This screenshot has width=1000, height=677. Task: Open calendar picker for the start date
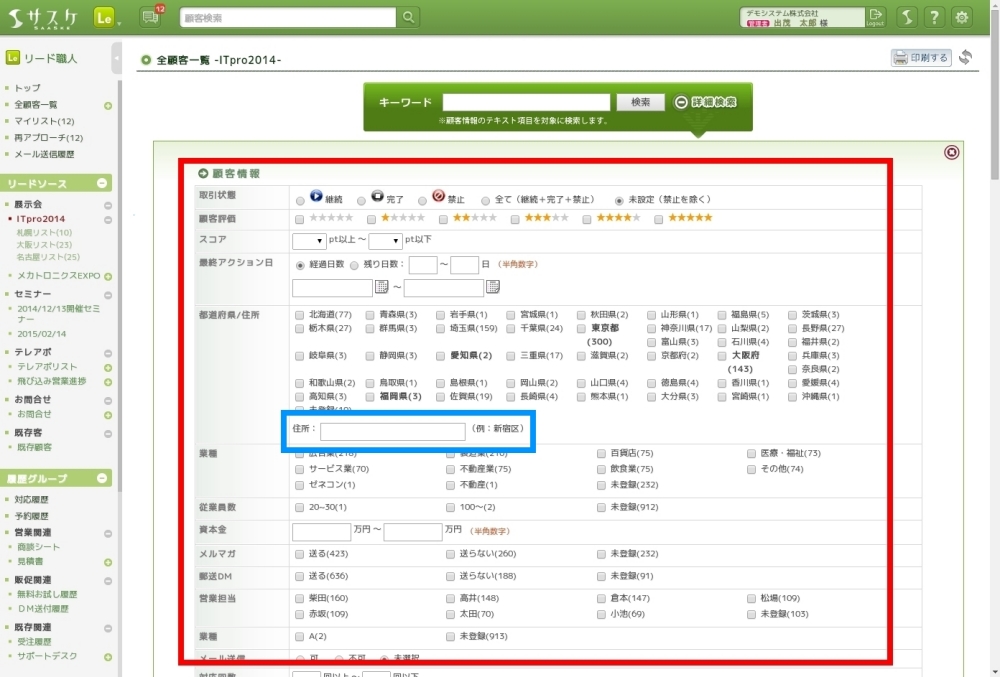[x=381, y=288]
